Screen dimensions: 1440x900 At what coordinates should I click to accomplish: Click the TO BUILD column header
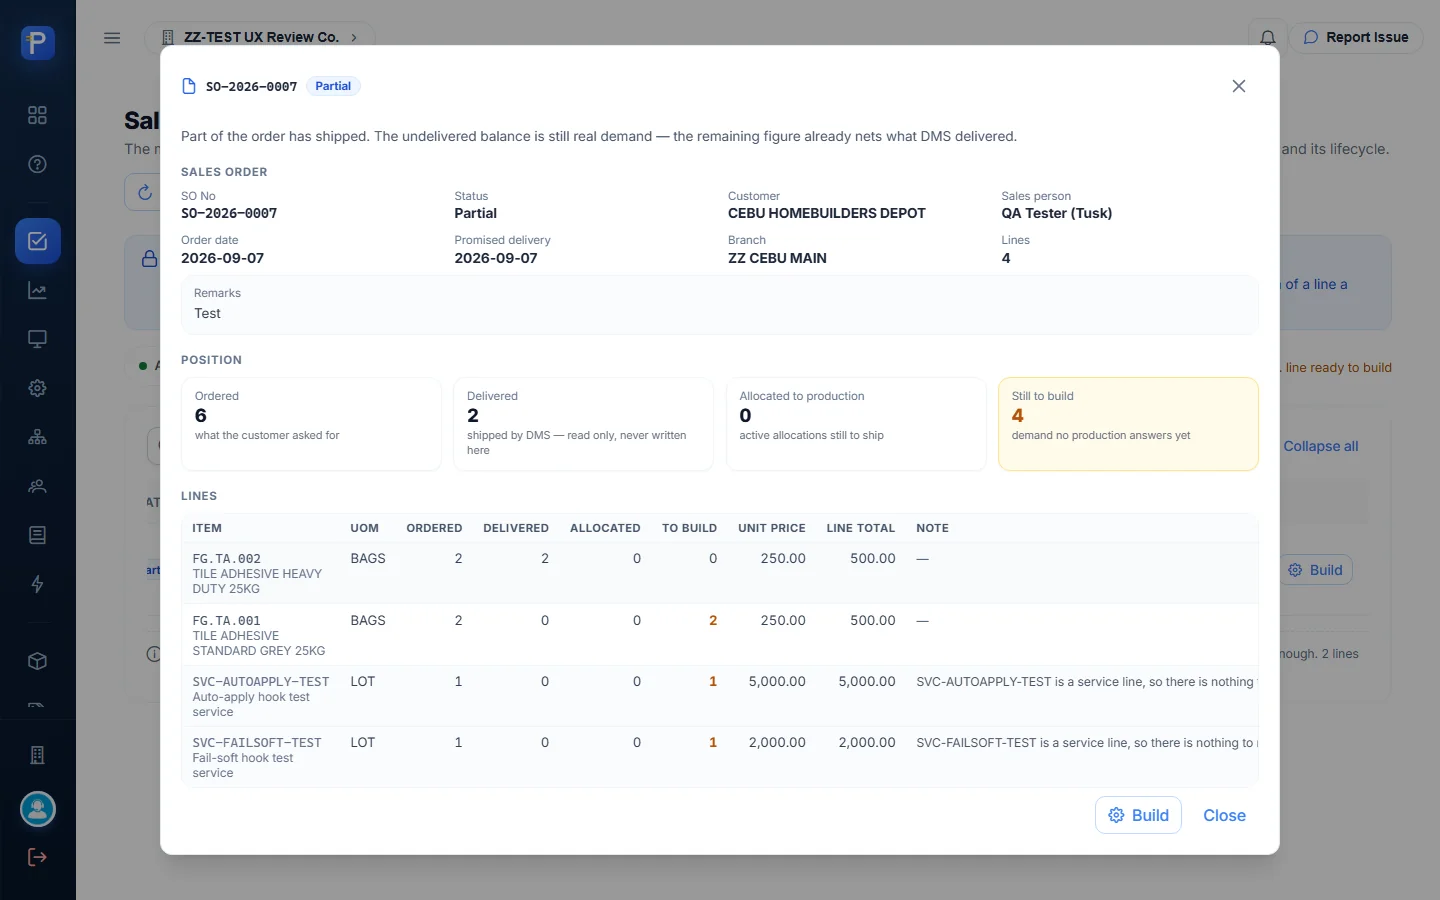pyautogui.click(x=689, y=528)
